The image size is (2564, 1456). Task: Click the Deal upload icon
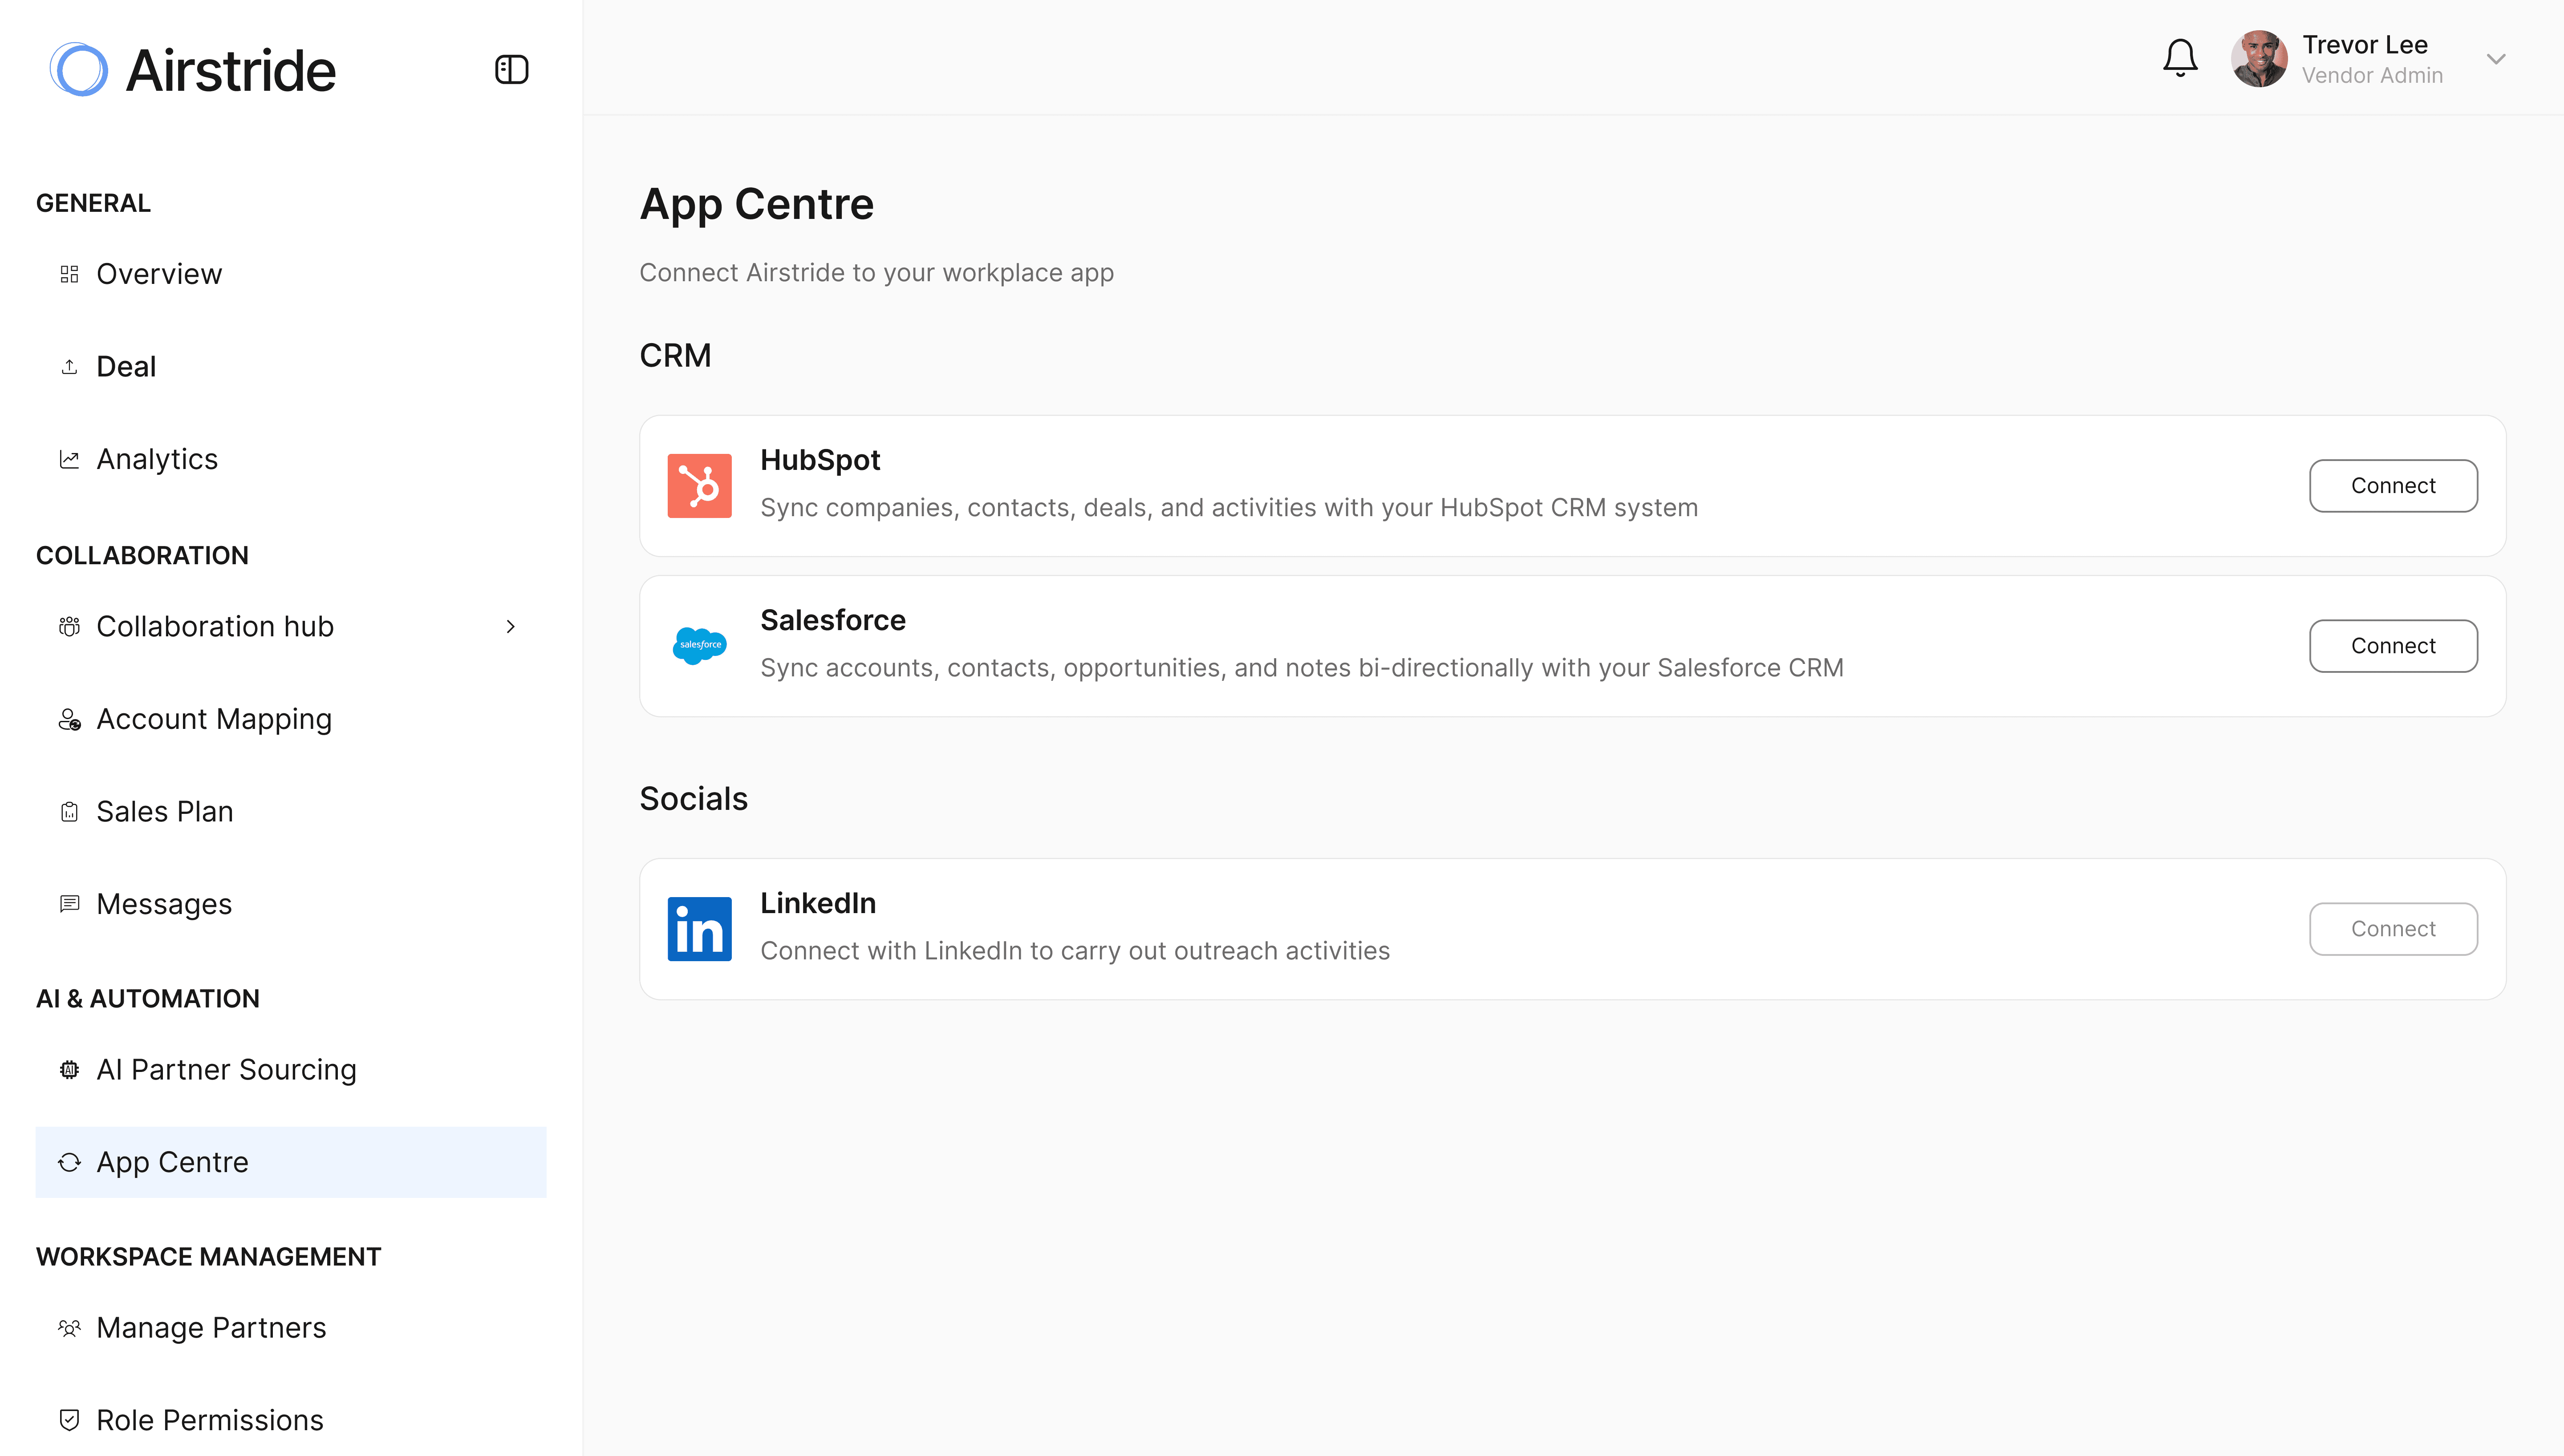[69, 366]
